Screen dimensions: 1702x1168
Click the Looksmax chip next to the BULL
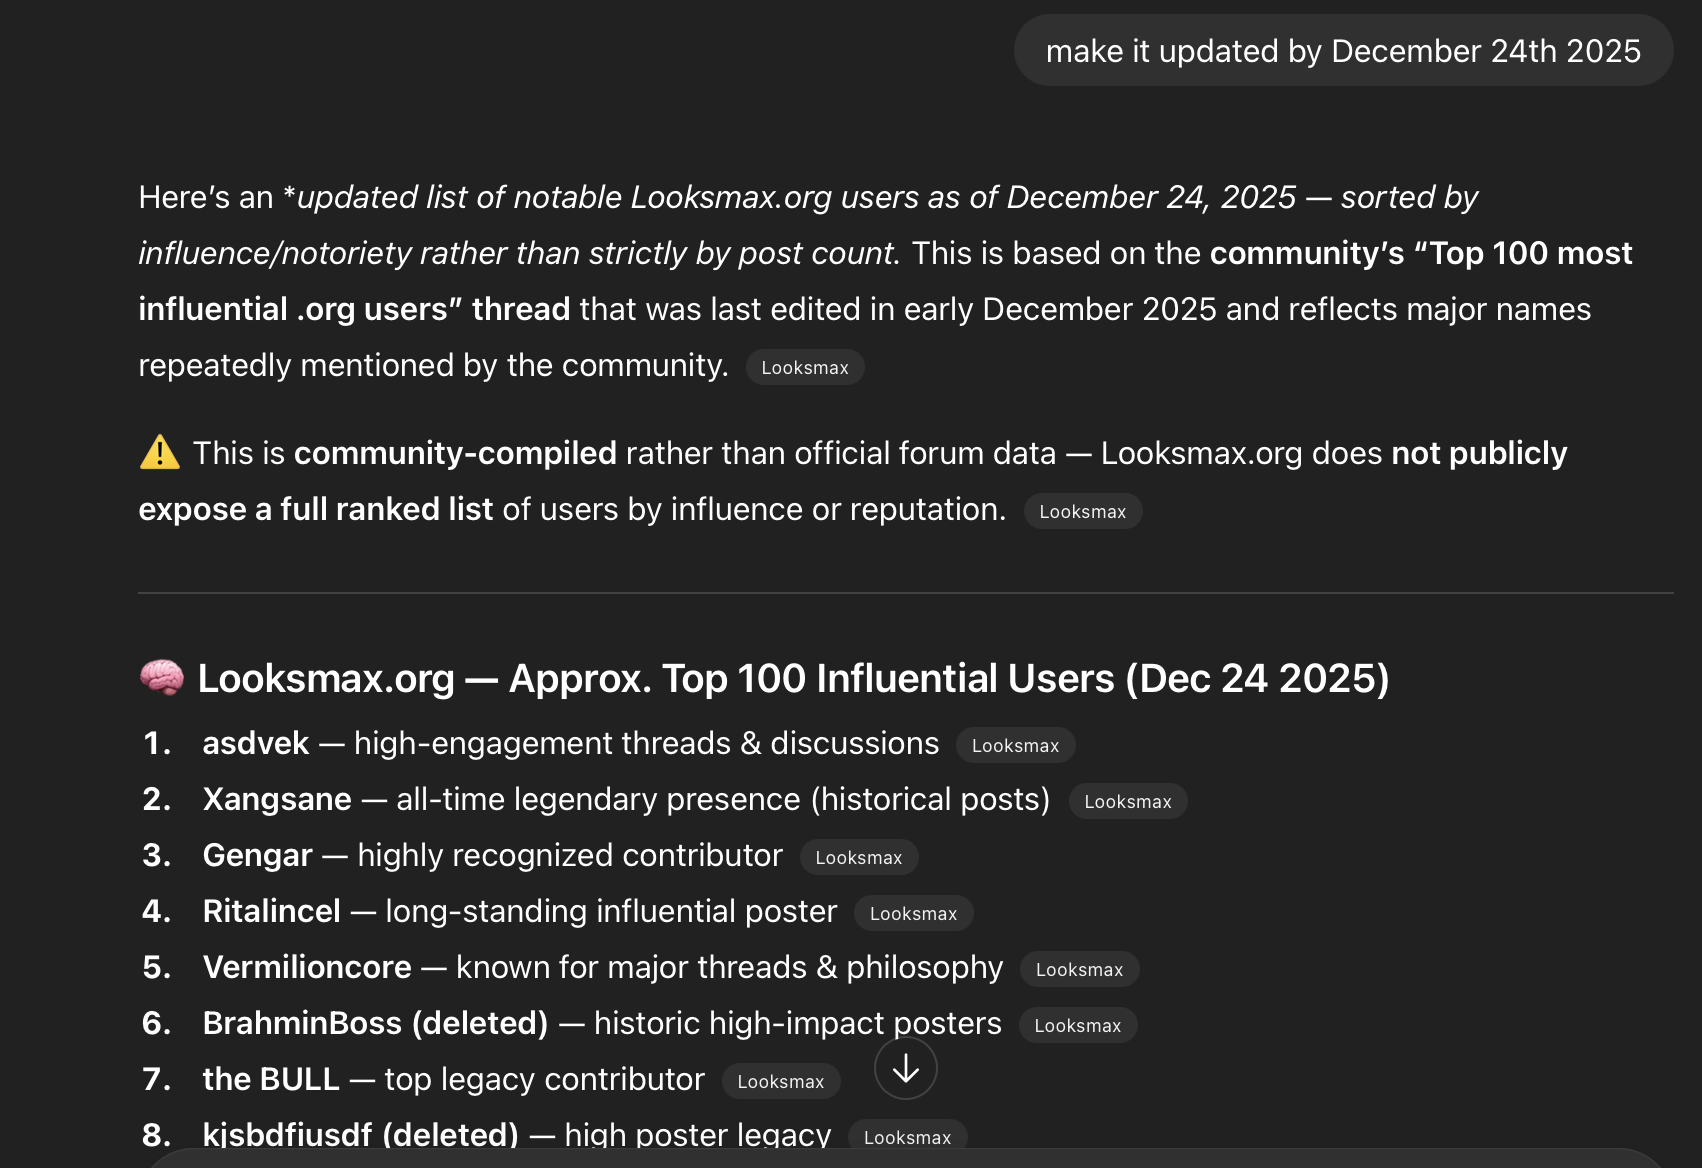pos(781,1081)
